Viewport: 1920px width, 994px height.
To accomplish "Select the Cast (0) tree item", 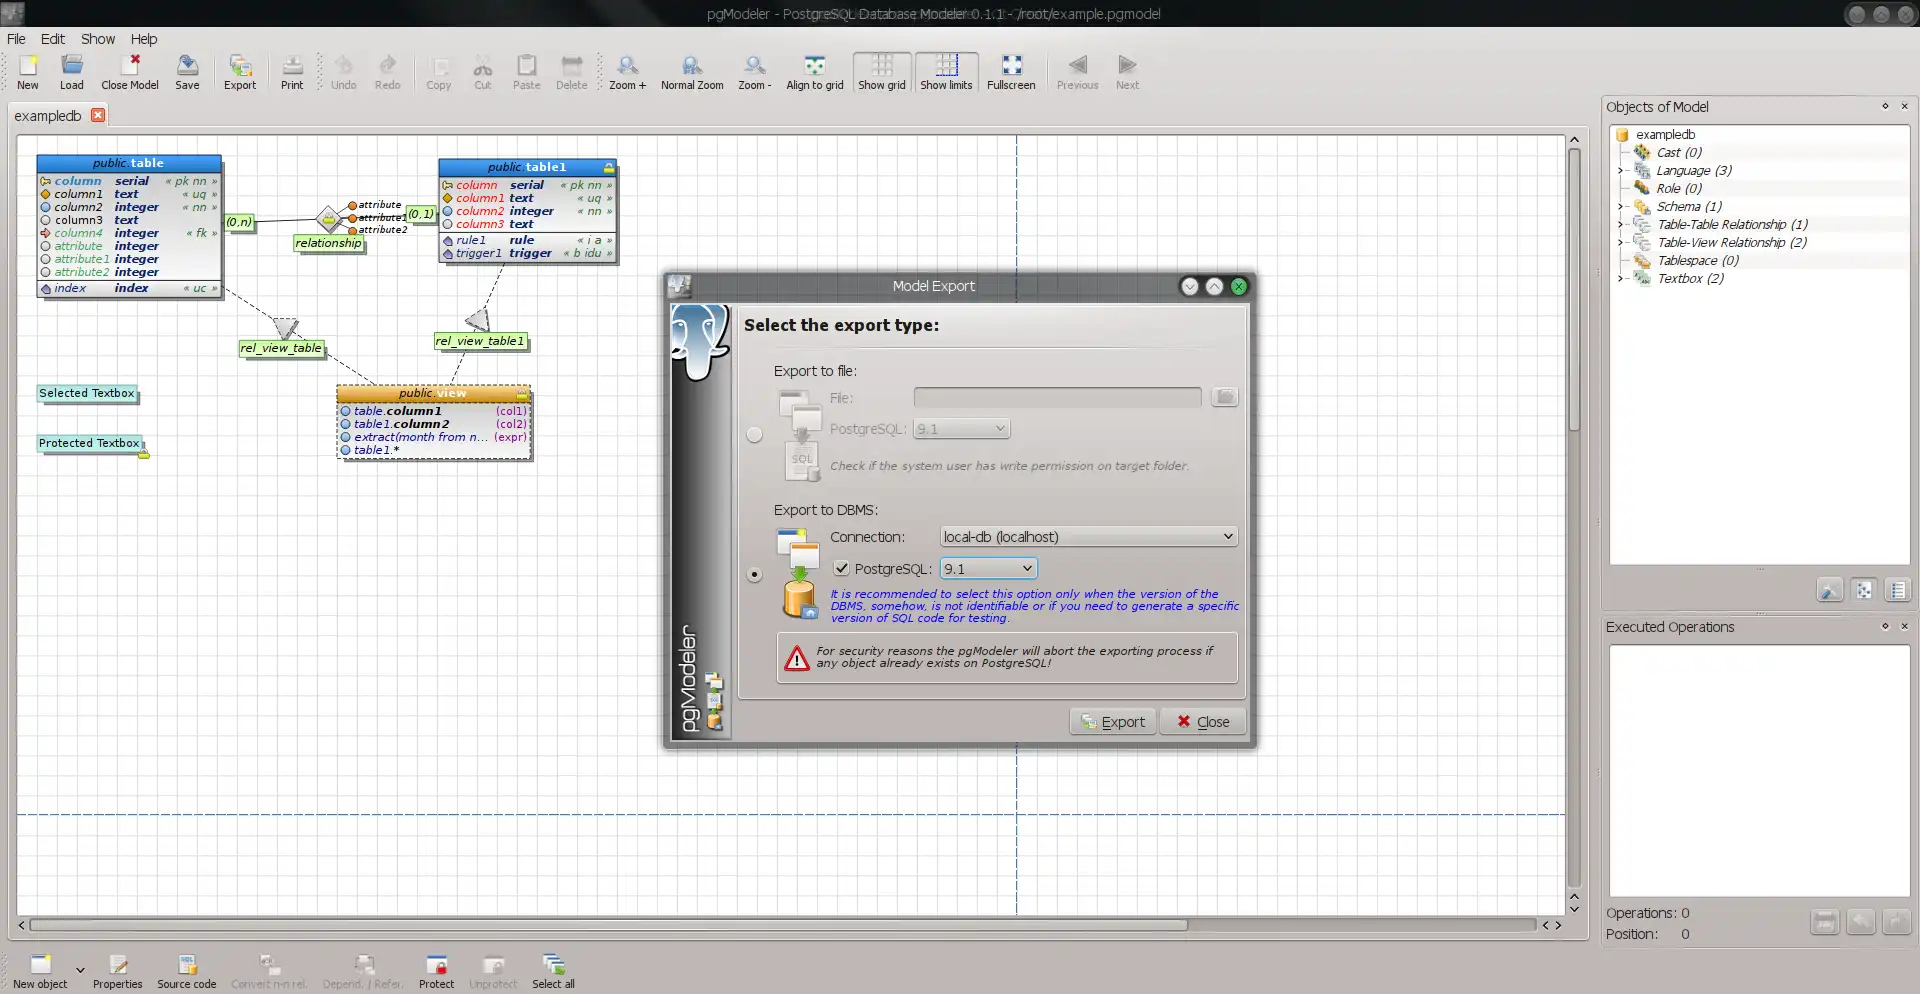I will tap(1678, 153).
